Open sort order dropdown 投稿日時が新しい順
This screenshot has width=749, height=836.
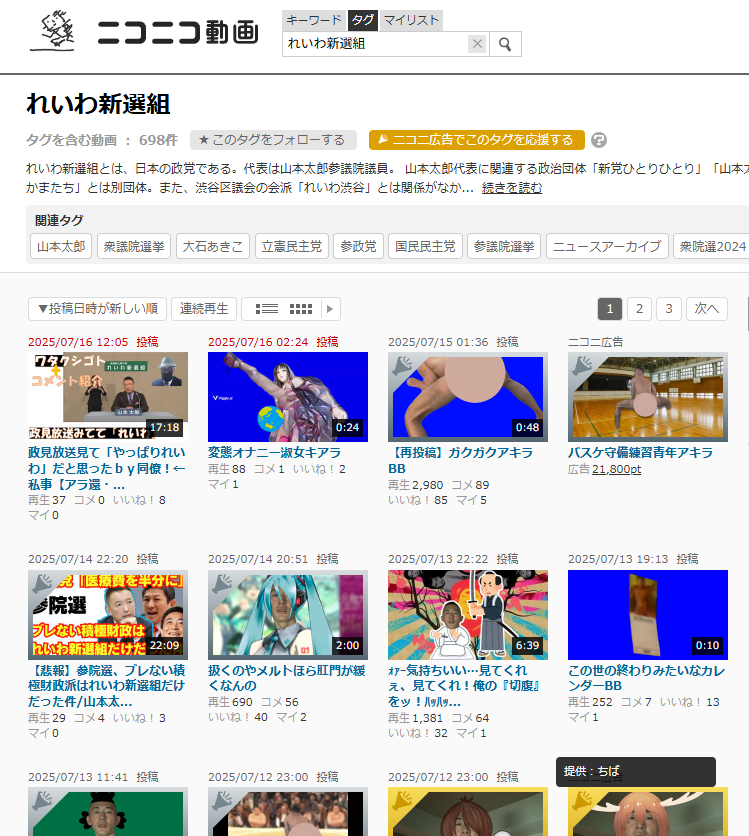point(98,309)
